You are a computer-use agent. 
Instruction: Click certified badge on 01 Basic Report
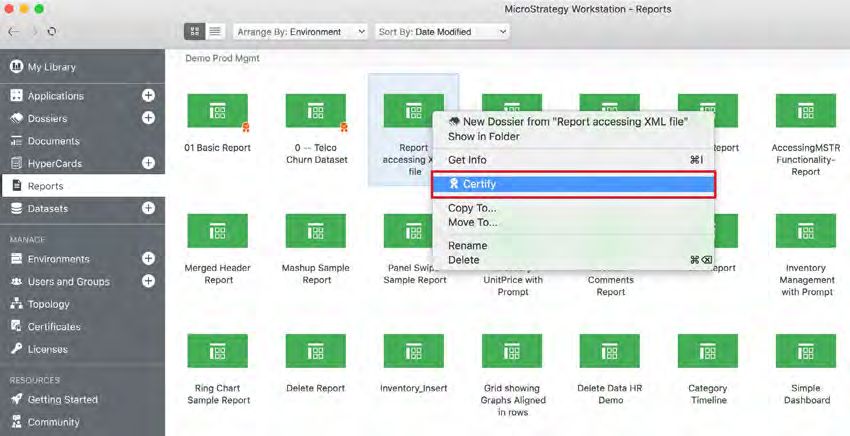tap(245, 127)
